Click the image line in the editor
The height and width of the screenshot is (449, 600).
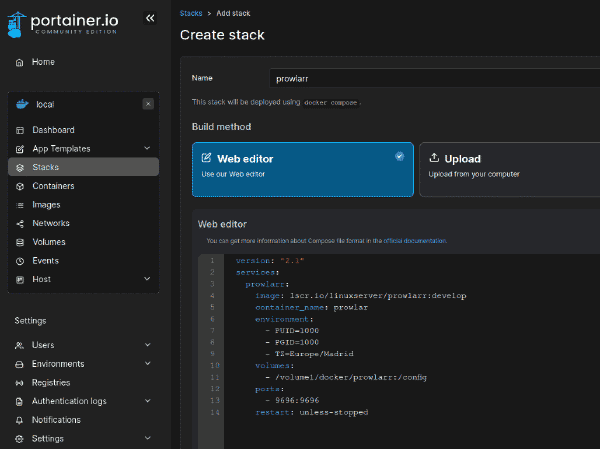(x=360, y=296)
